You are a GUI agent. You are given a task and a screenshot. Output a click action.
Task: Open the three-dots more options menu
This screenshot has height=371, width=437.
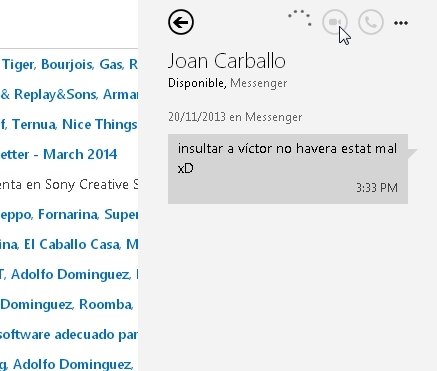tap(401, 23)
